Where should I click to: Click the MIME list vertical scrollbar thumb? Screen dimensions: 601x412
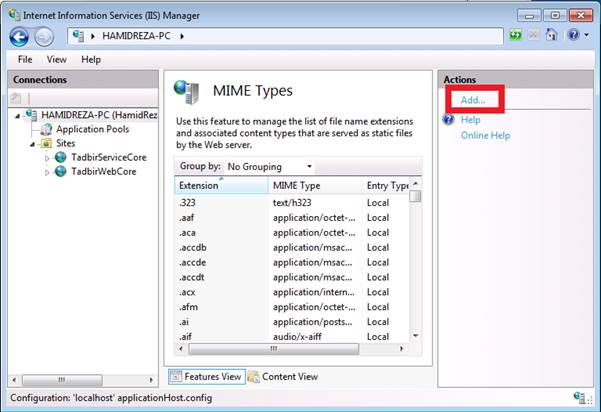click(415, 196)
